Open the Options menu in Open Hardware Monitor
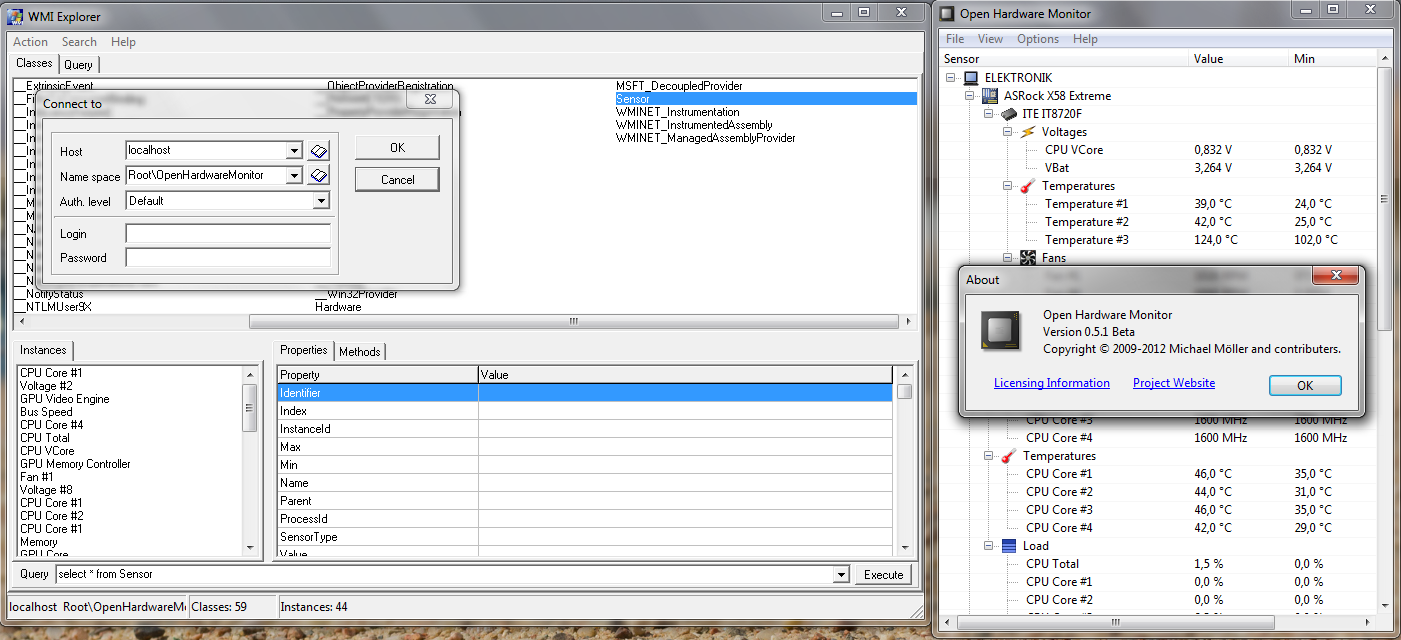The height and width of the screenshot is (640, 1401). click(x=1037, y=39)
